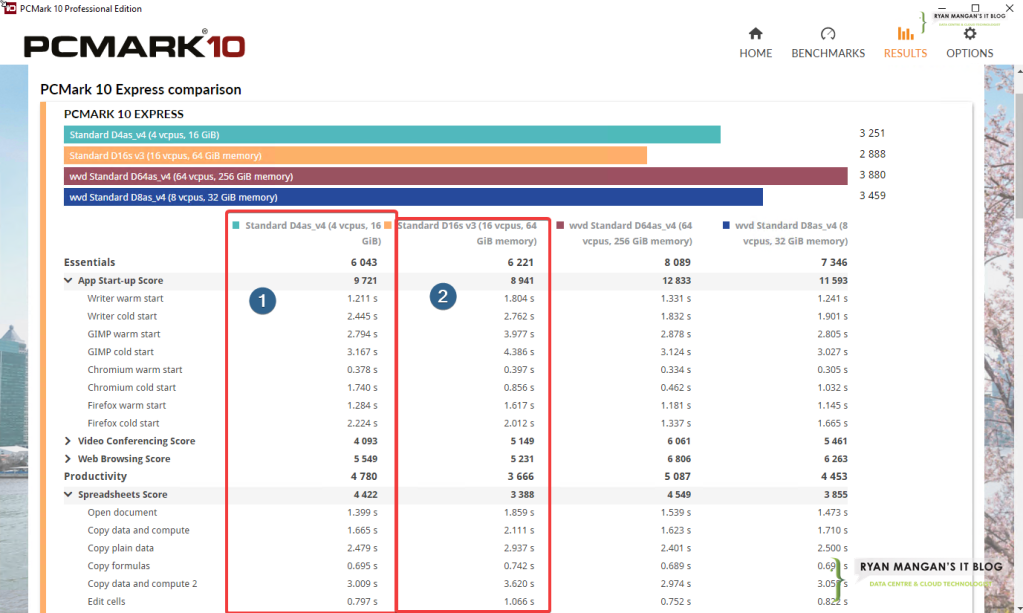
Task: Click the blue wvd Standard D8as_v4 legend swatch
Action: 726,226
